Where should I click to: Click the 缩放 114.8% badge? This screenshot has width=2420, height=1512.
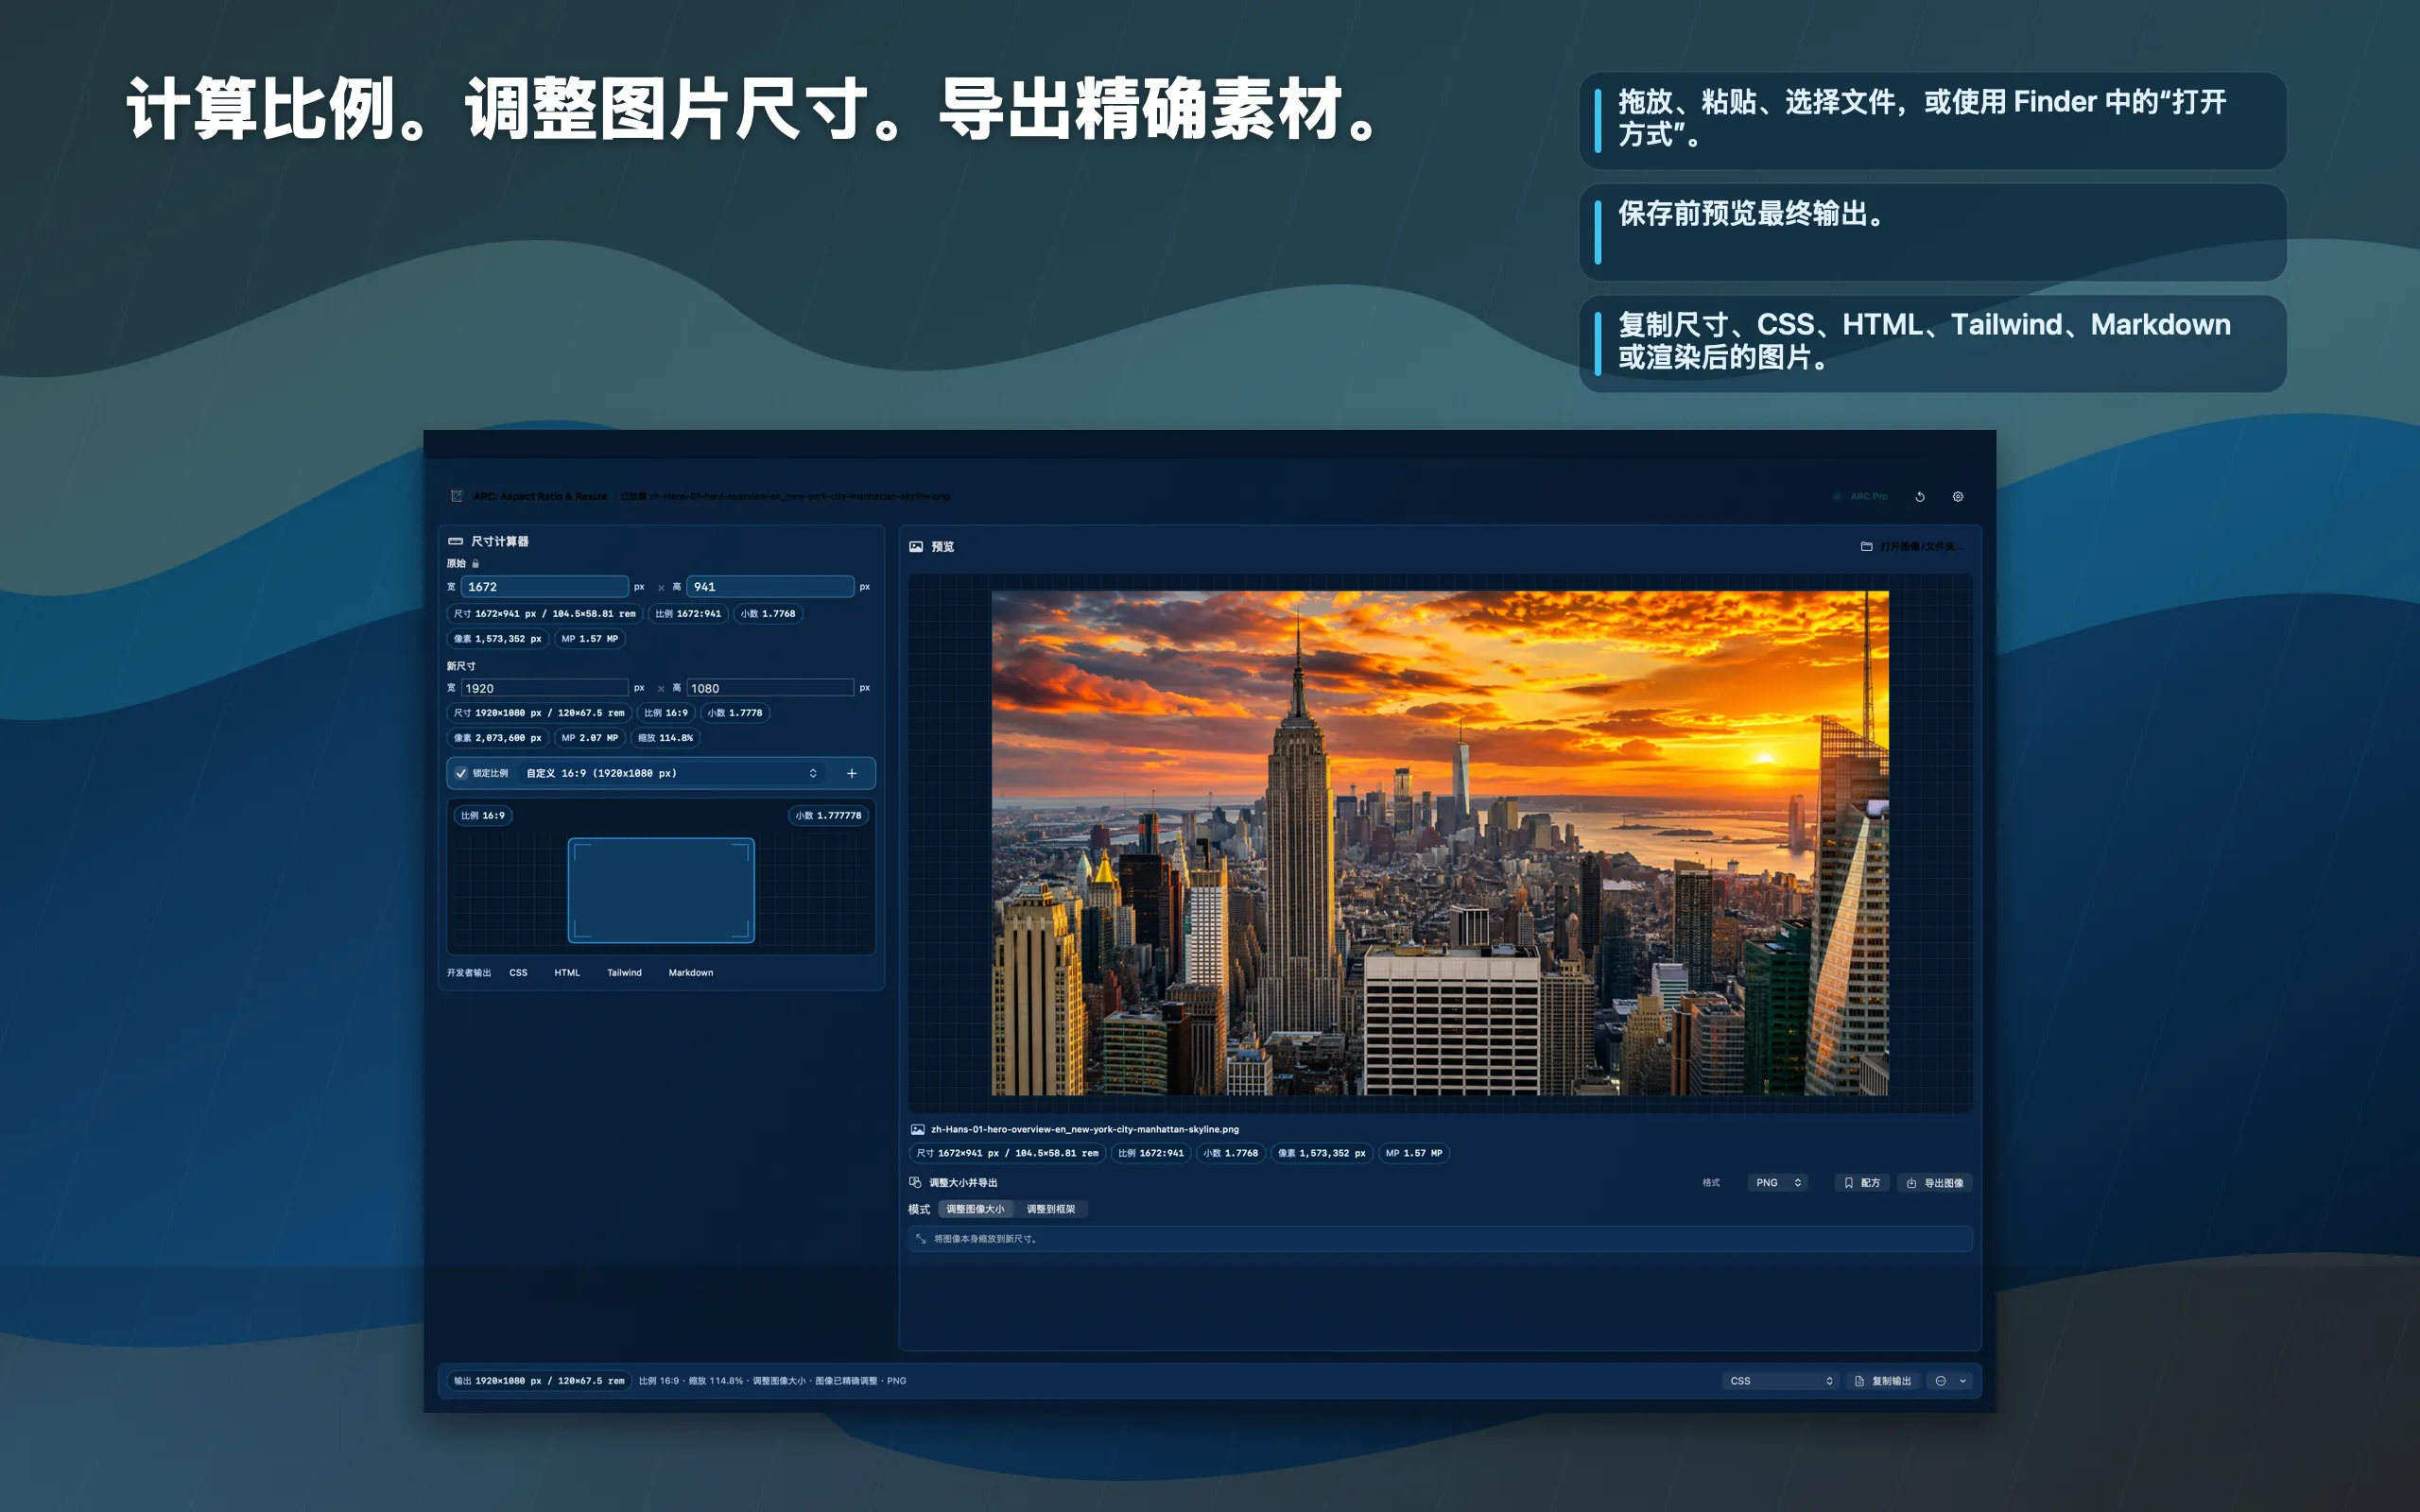pyautogui.click(x=665, y=738)
